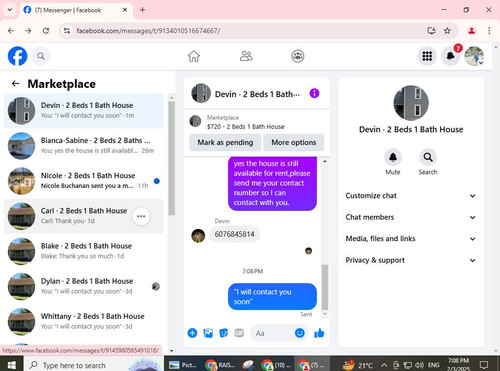The width and height of the screenshot is (500, 371).
Task: Search in conversation using magnifier icon
Action: pyautogui.click(x=428, y=157)
